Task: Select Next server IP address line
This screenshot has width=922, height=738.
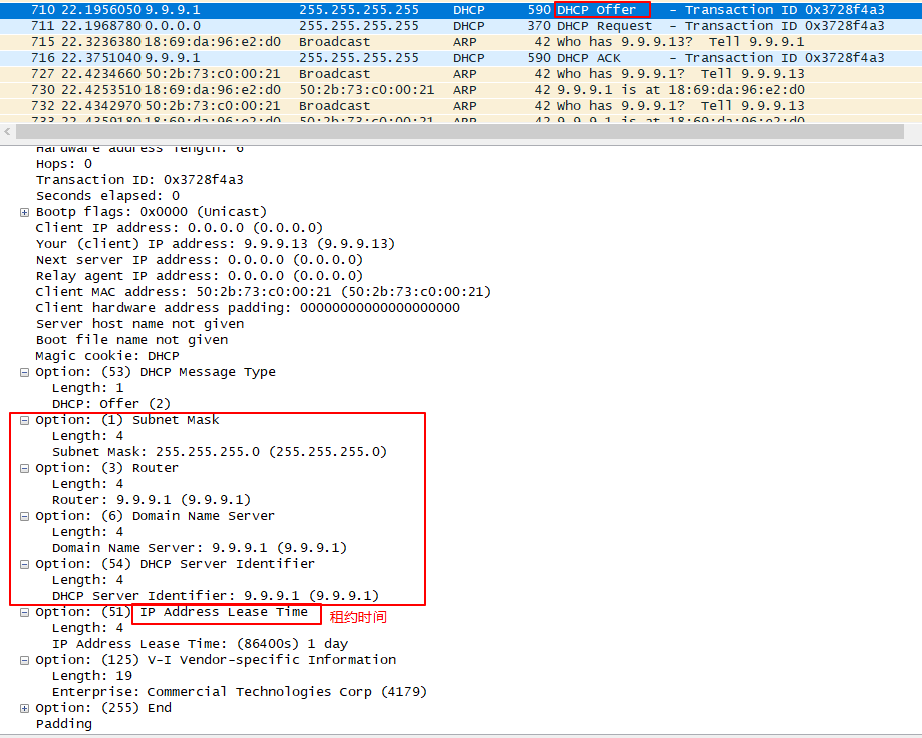Action: 199,260
